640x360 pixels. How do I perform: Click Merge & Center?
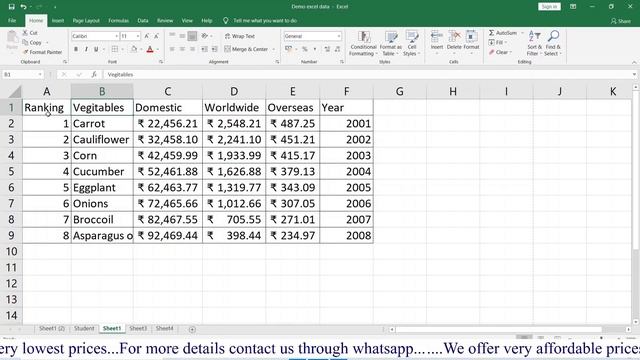pyautogui.click(x=246, y=49)
